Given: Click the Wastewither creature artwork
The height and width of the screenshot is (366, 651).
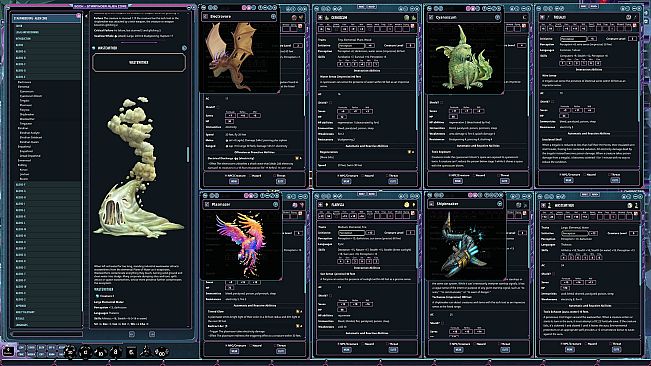Looking at the screenshot, I should click(139, 168).
